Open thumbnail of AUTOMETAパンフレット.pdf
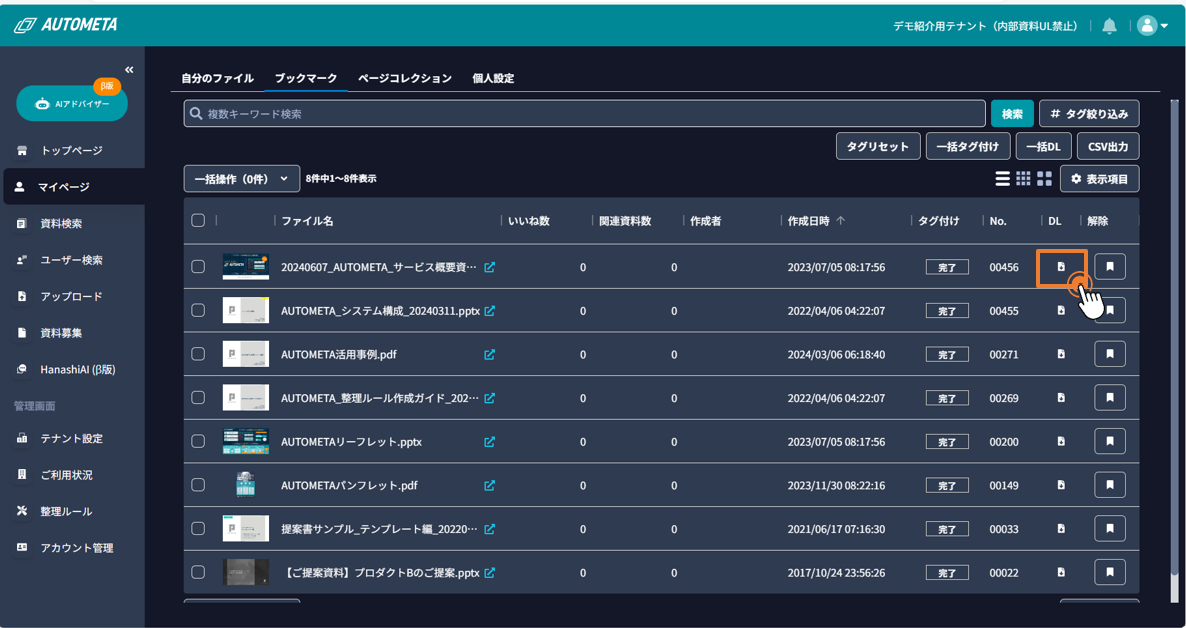The height and width of the screenshot is (628, 1186). click(246, 485)
